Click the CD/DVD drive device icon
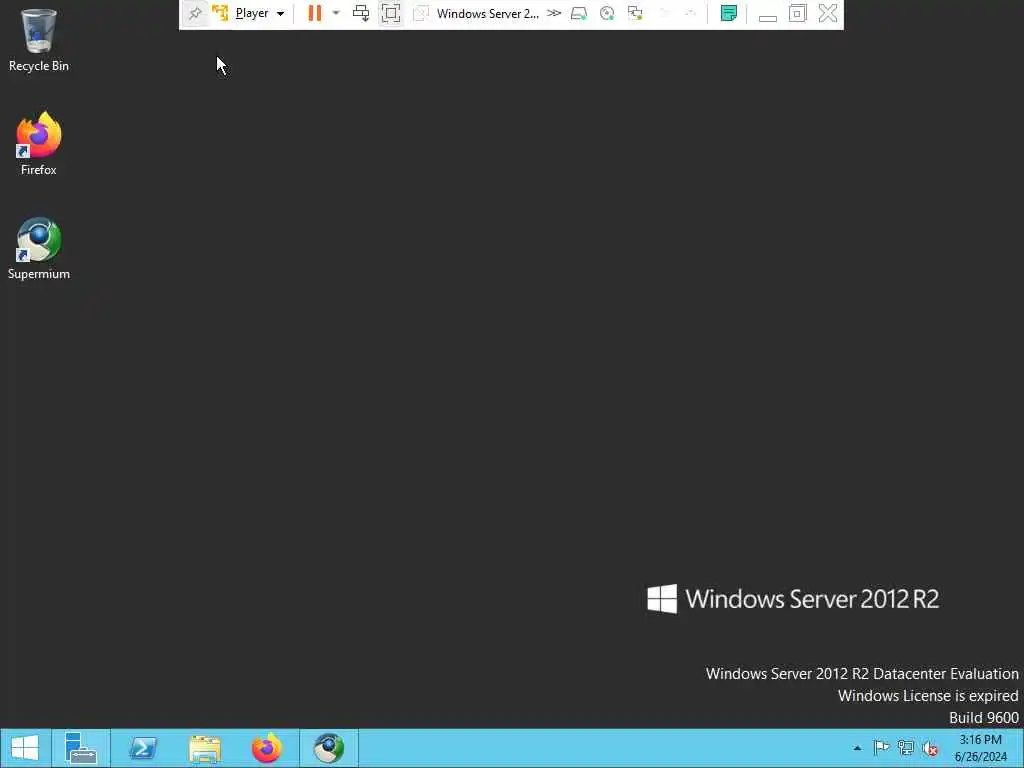 tap(607, 13)
